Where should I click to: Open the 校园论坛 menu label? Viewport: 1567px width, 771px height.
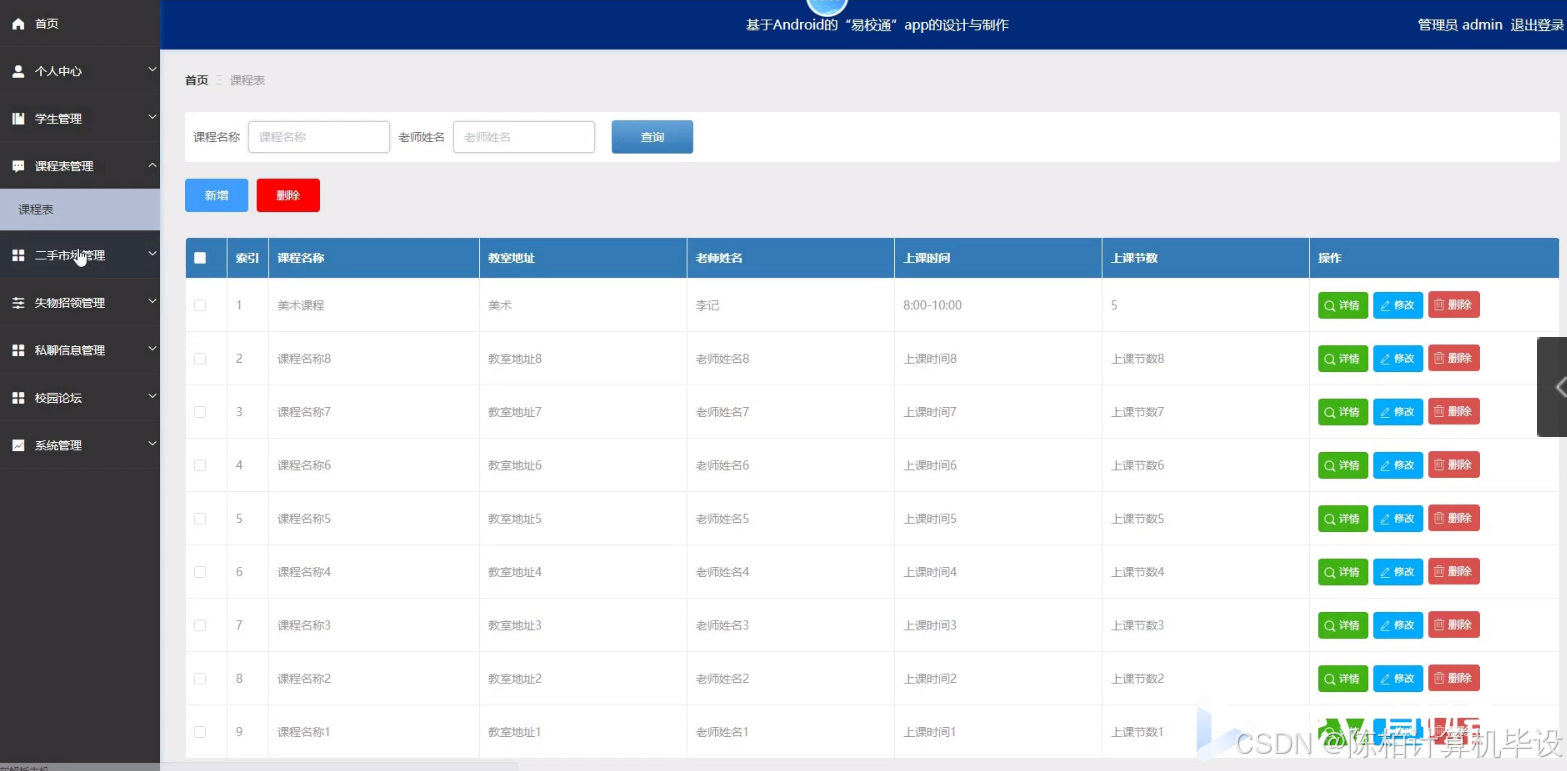click(x=58, y=398)
